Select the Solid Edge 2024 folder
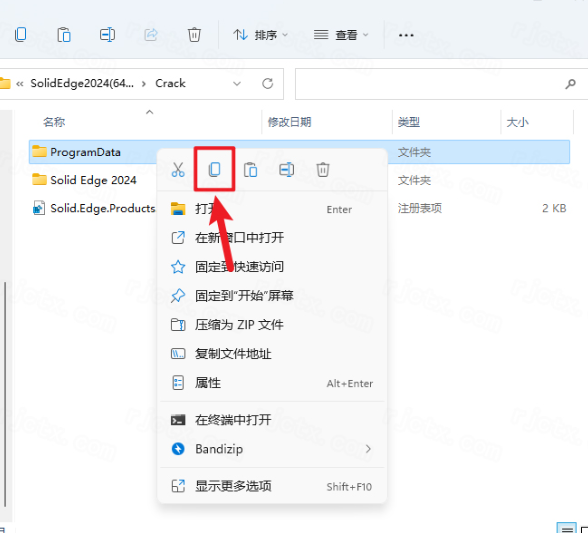This screenshot has height=533, width=588. (93, 180)
